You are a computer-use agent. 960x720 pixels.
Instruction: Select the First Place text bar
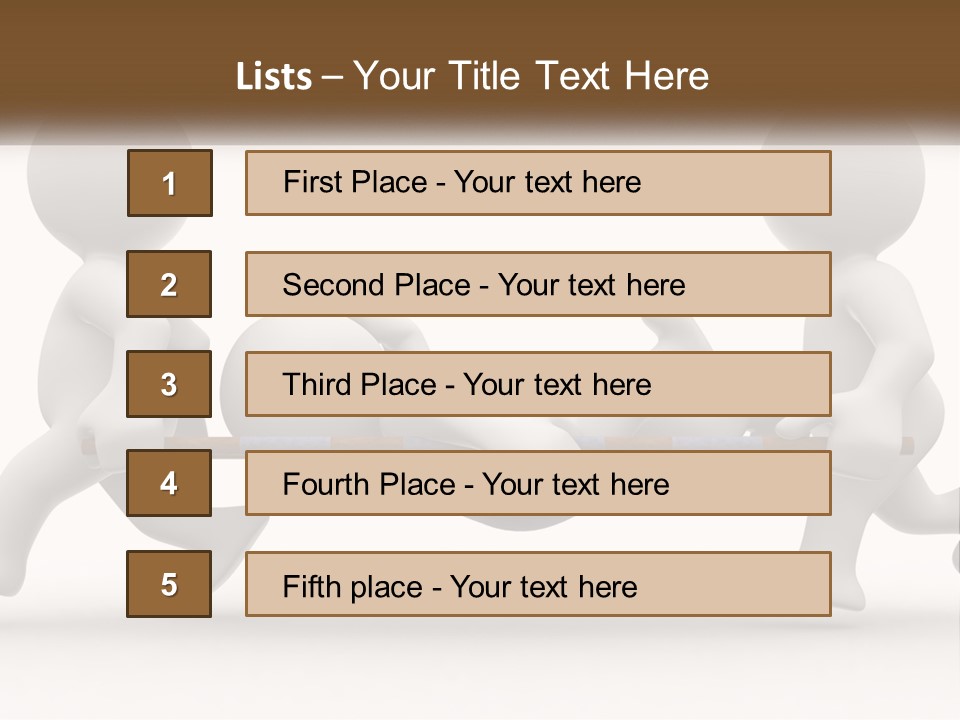pos(538,183)
